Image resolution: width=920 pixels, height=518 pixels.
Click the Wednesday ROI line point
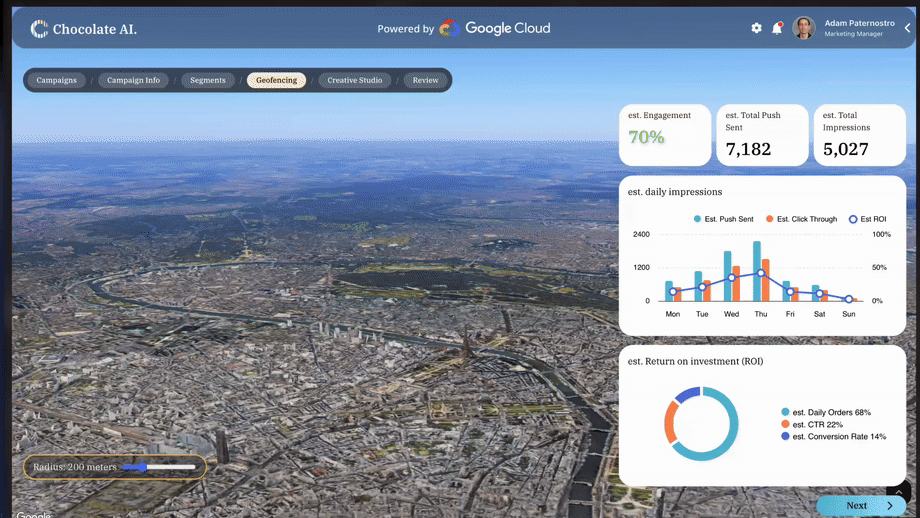[x=731, y=278]
